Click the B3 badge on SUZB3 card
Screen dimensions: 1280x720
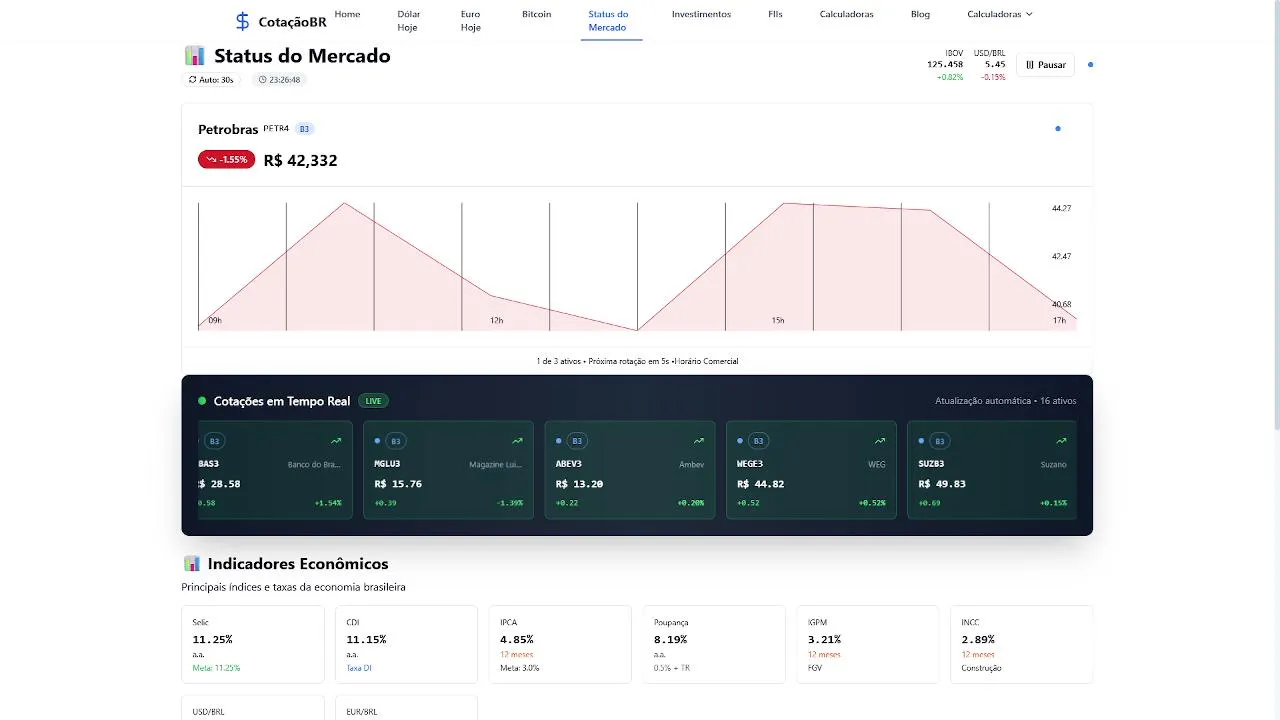point(939,441)
